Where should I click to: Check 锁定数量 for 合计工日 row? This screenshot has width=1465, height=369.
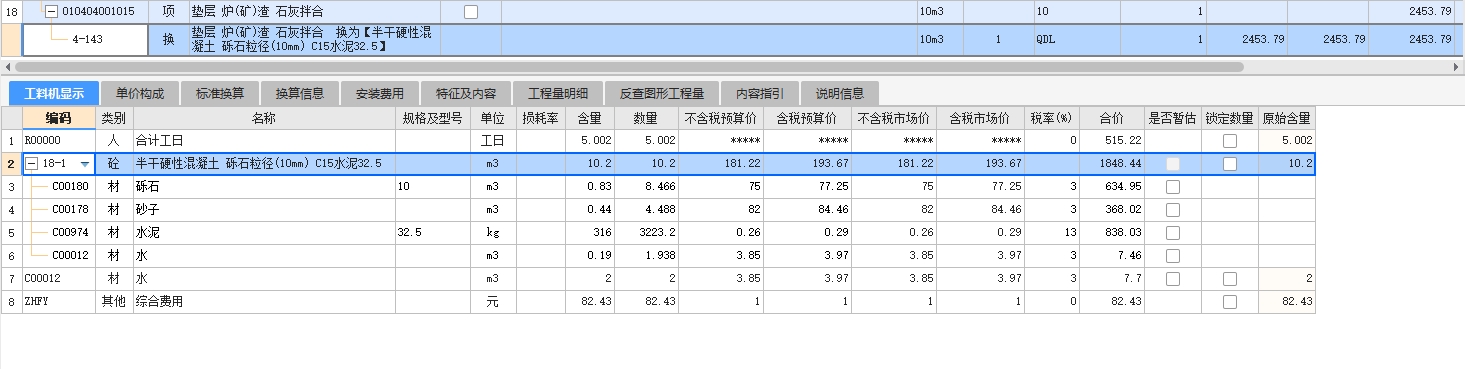pyautogui.click(x=1230, y=141)
